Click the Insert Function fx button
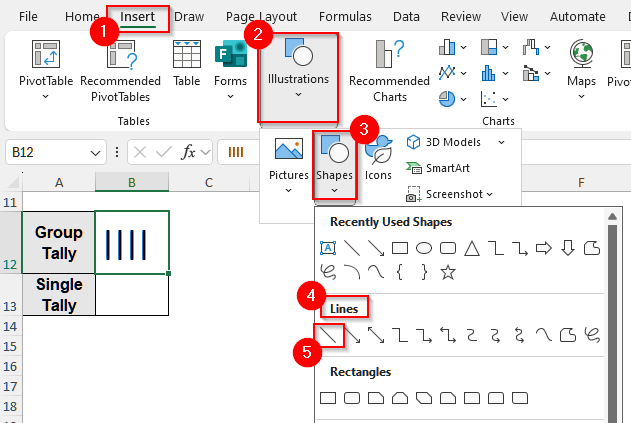This screenshot has width=631, height=423. click(189, 153)
